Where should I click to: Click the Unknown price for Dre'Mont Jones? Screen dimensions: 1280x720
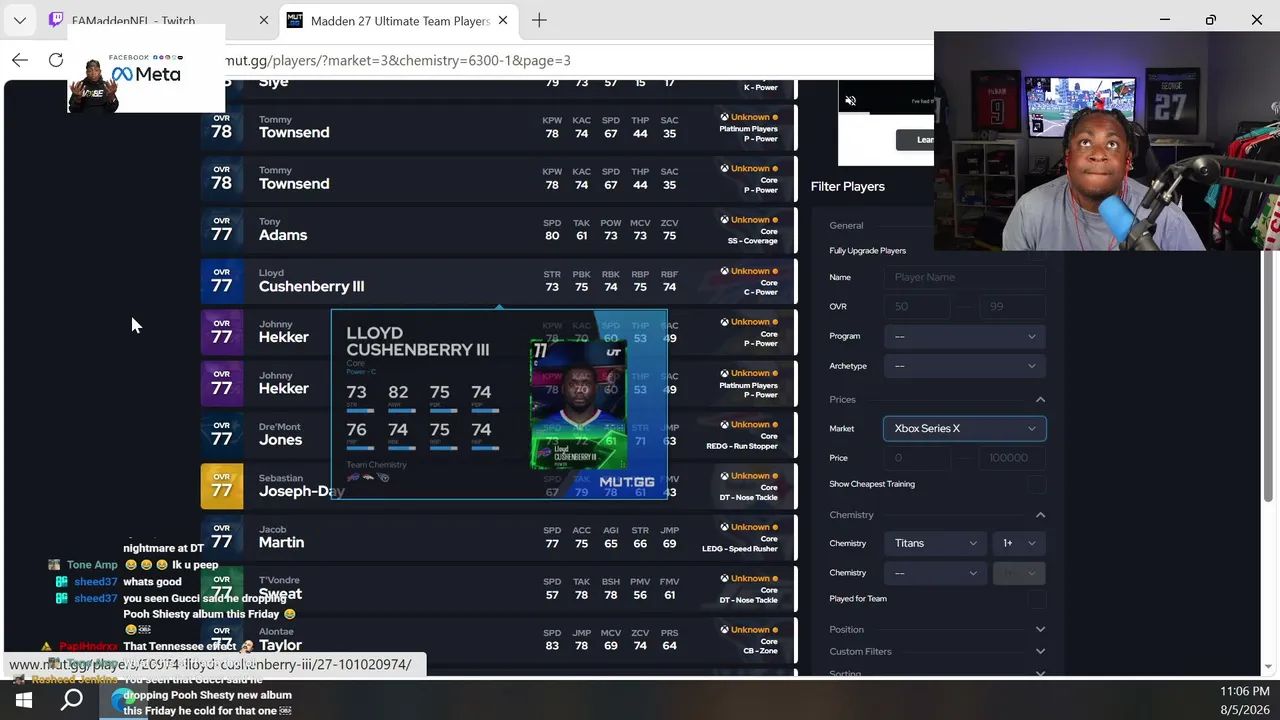tap(749, 425)
